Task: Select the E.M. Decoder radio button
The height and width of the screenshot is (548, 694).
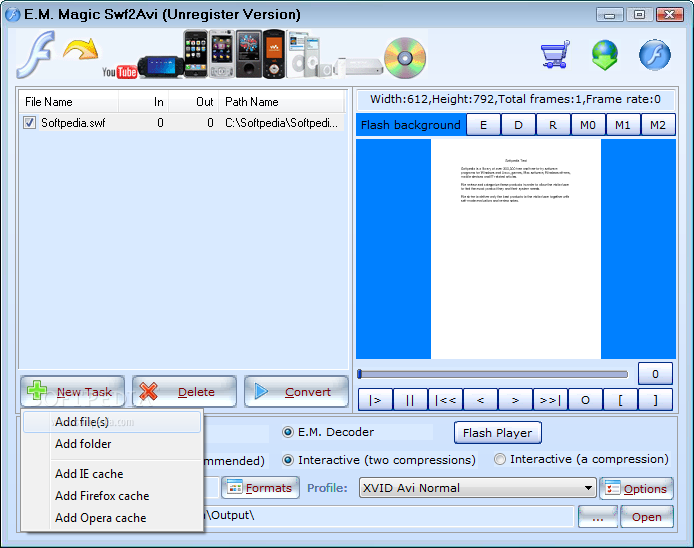Action: click(288, 432)
